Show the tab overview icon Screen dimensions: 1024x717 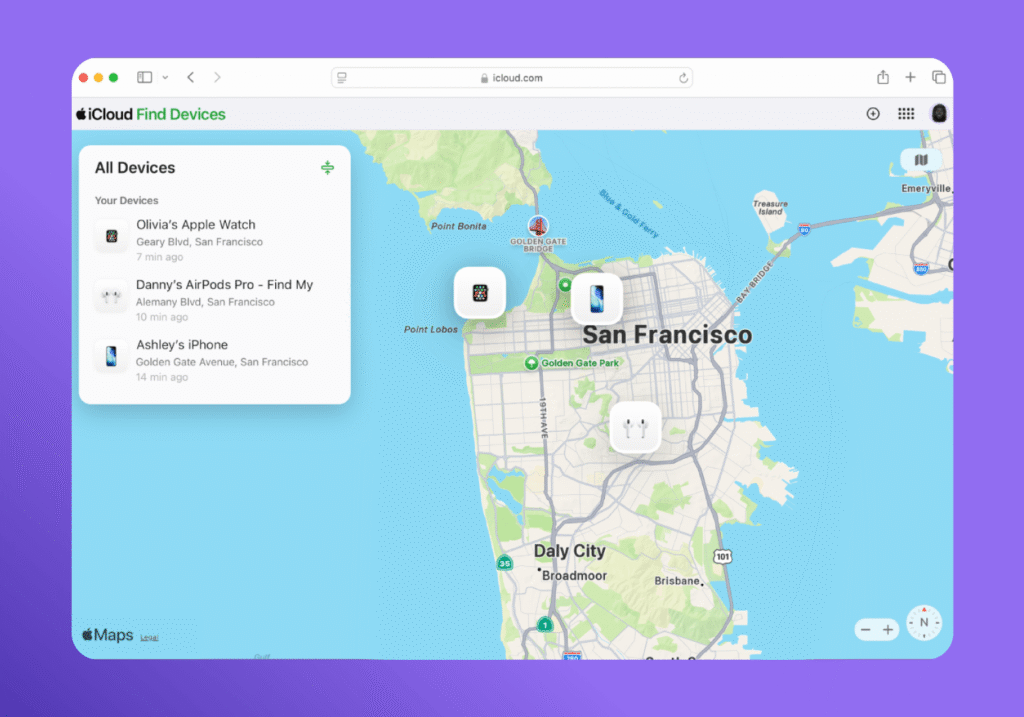[939, 77]
